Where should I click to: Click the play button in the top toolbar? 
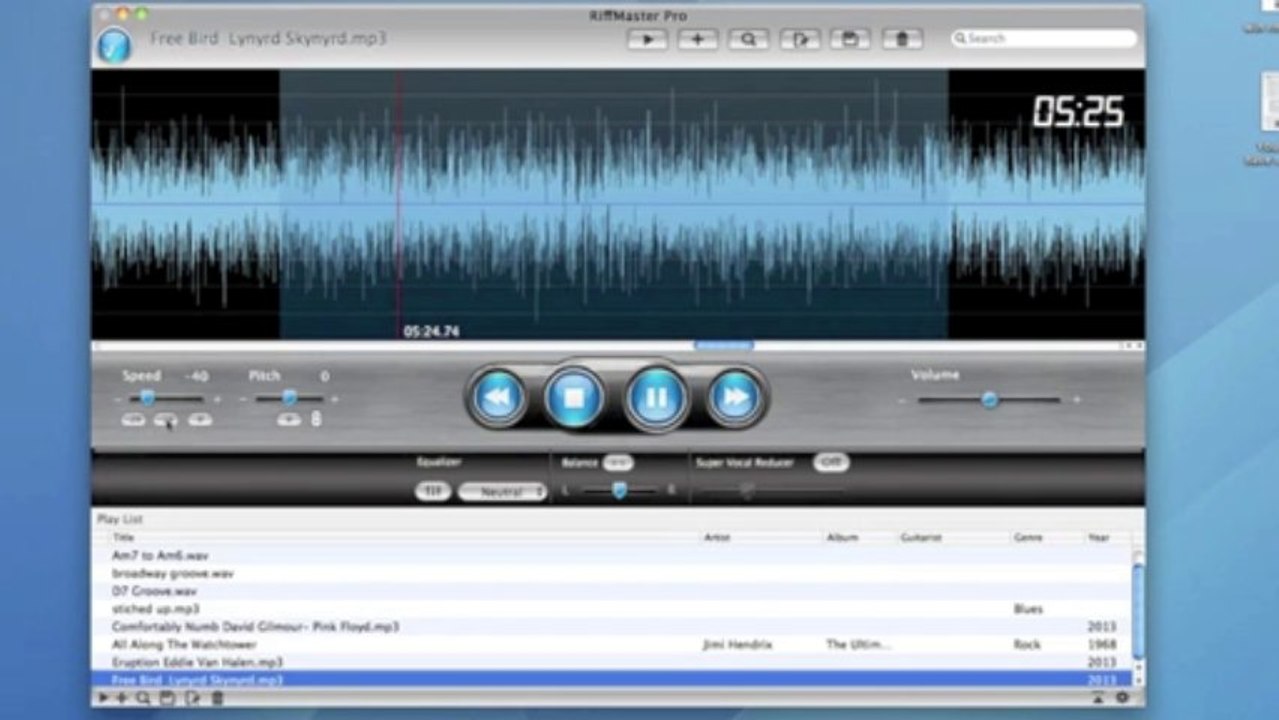point(648,39)
